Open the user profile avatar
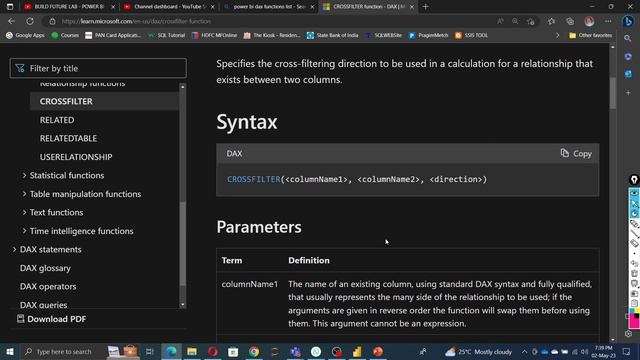640x360 pixels. coord(589,21)
